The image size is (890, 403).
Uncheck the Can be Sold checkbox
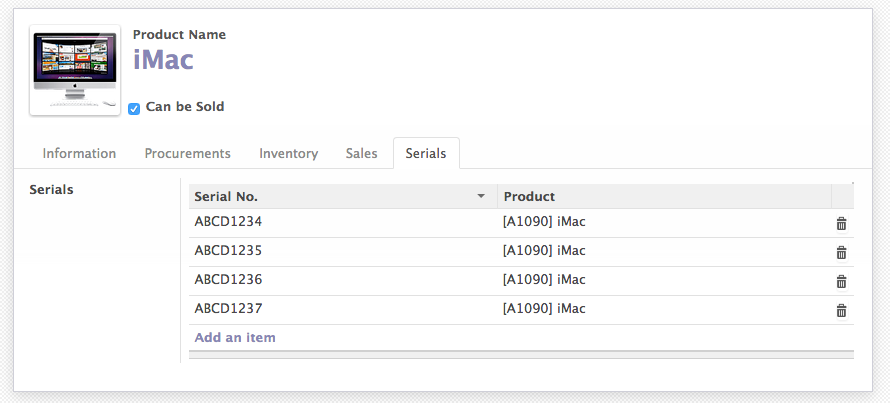click(x=134, y=109)
